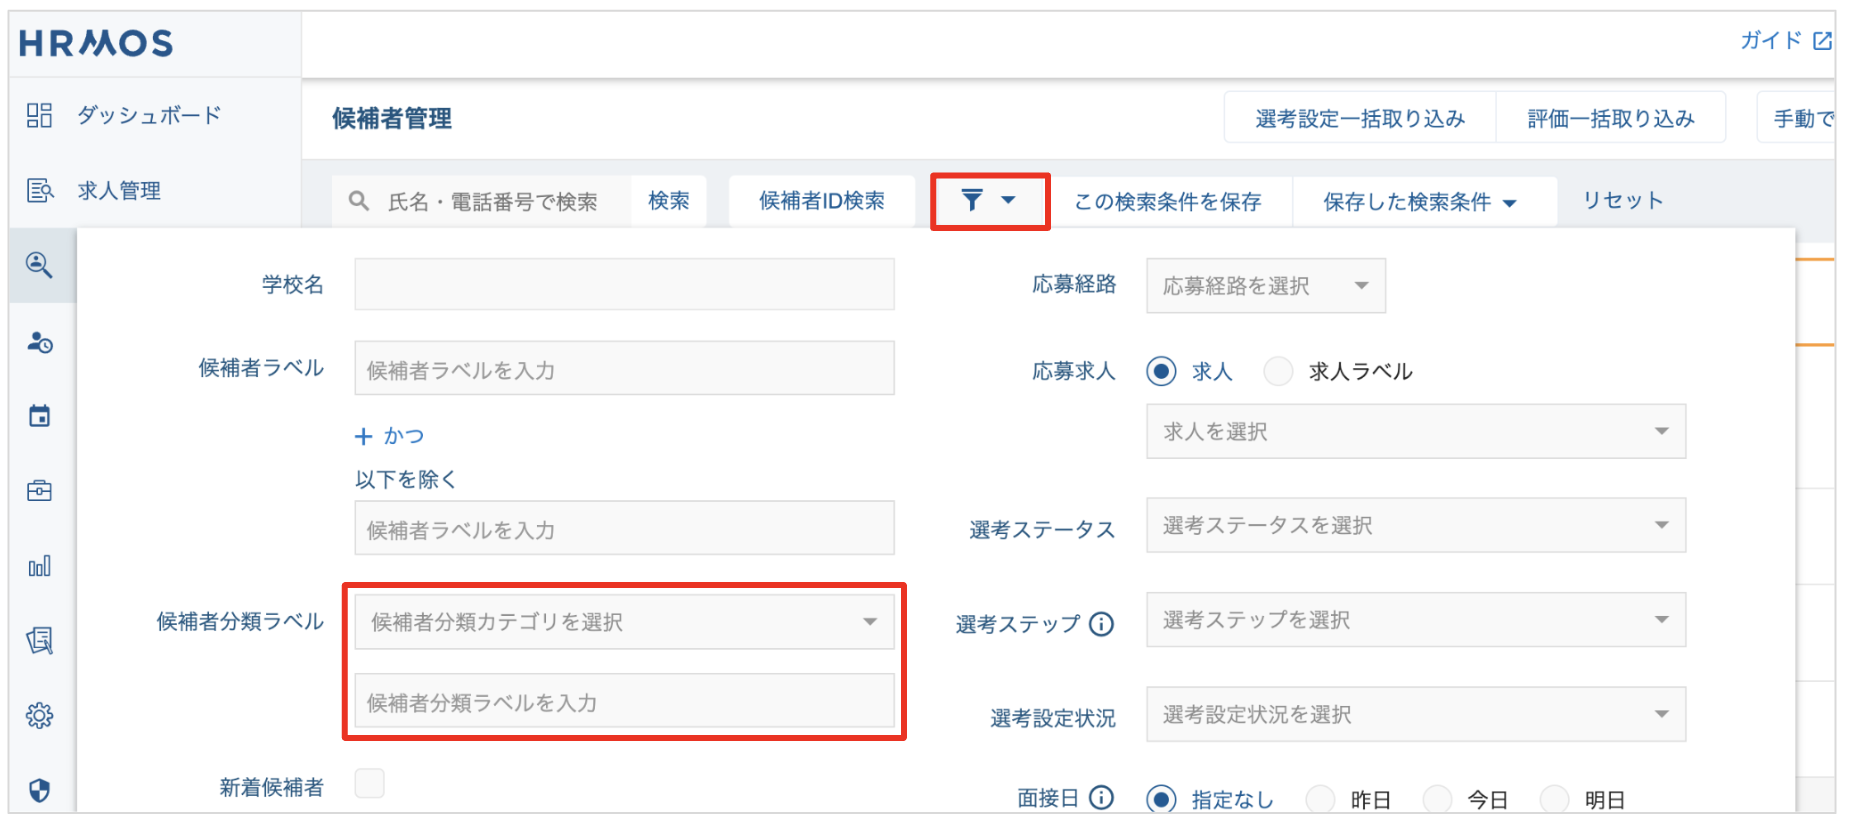
Task: Go to 求人管理 in the sidebar
Action: (x=118, y=191)
